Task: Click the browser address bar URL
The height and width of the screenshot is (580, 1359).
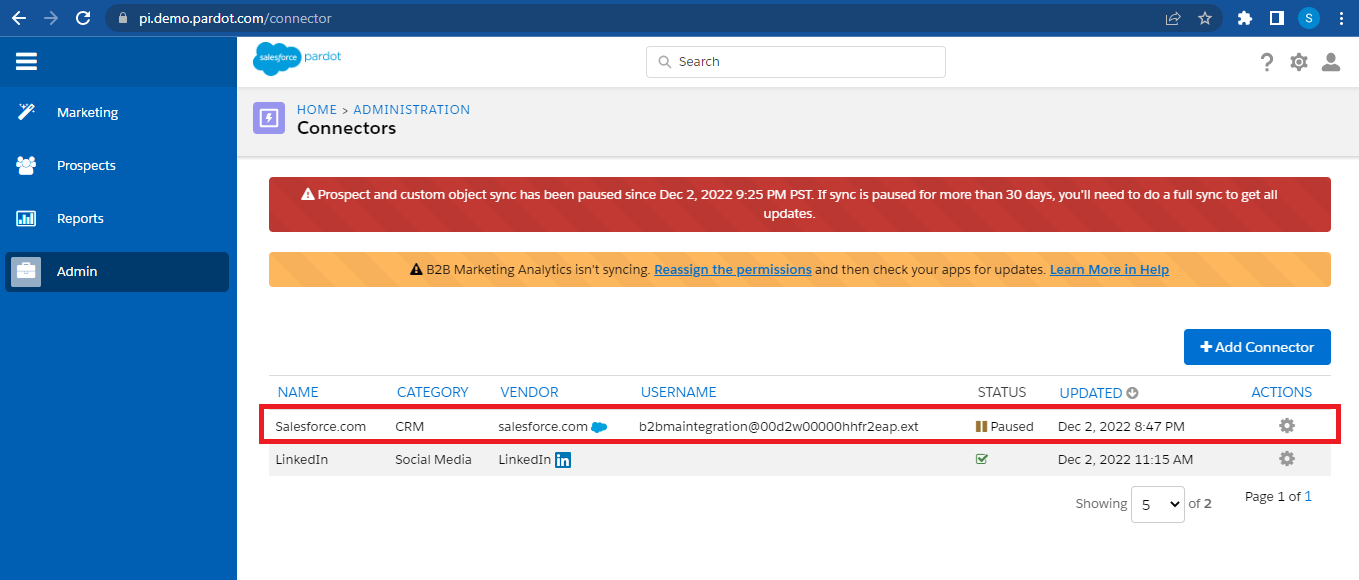Action: [235, 18]
